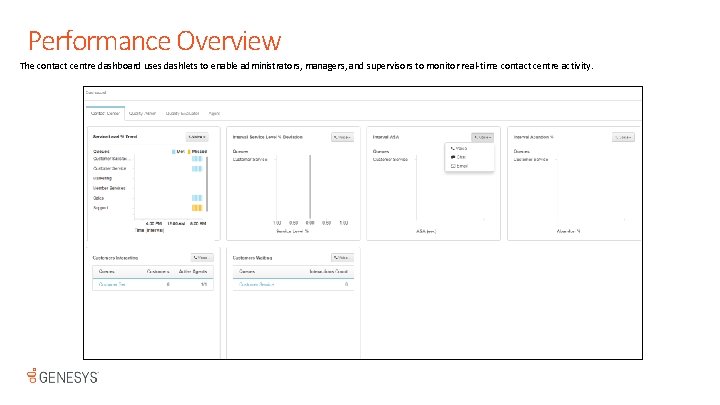This screenshot has width=720, height=405.
Task: Open the Quality Admin tab
Action: pos(142,113)
